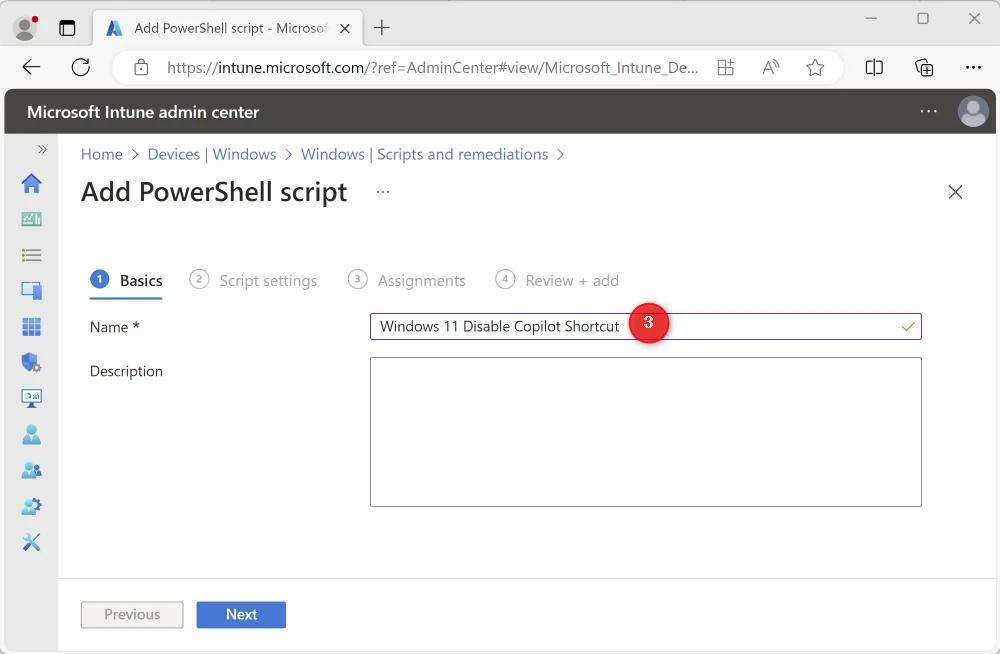The height and width of the screenshot is (654, 1000).
Task: Select the Assignments step tab
Action: [x=406, y=281]
